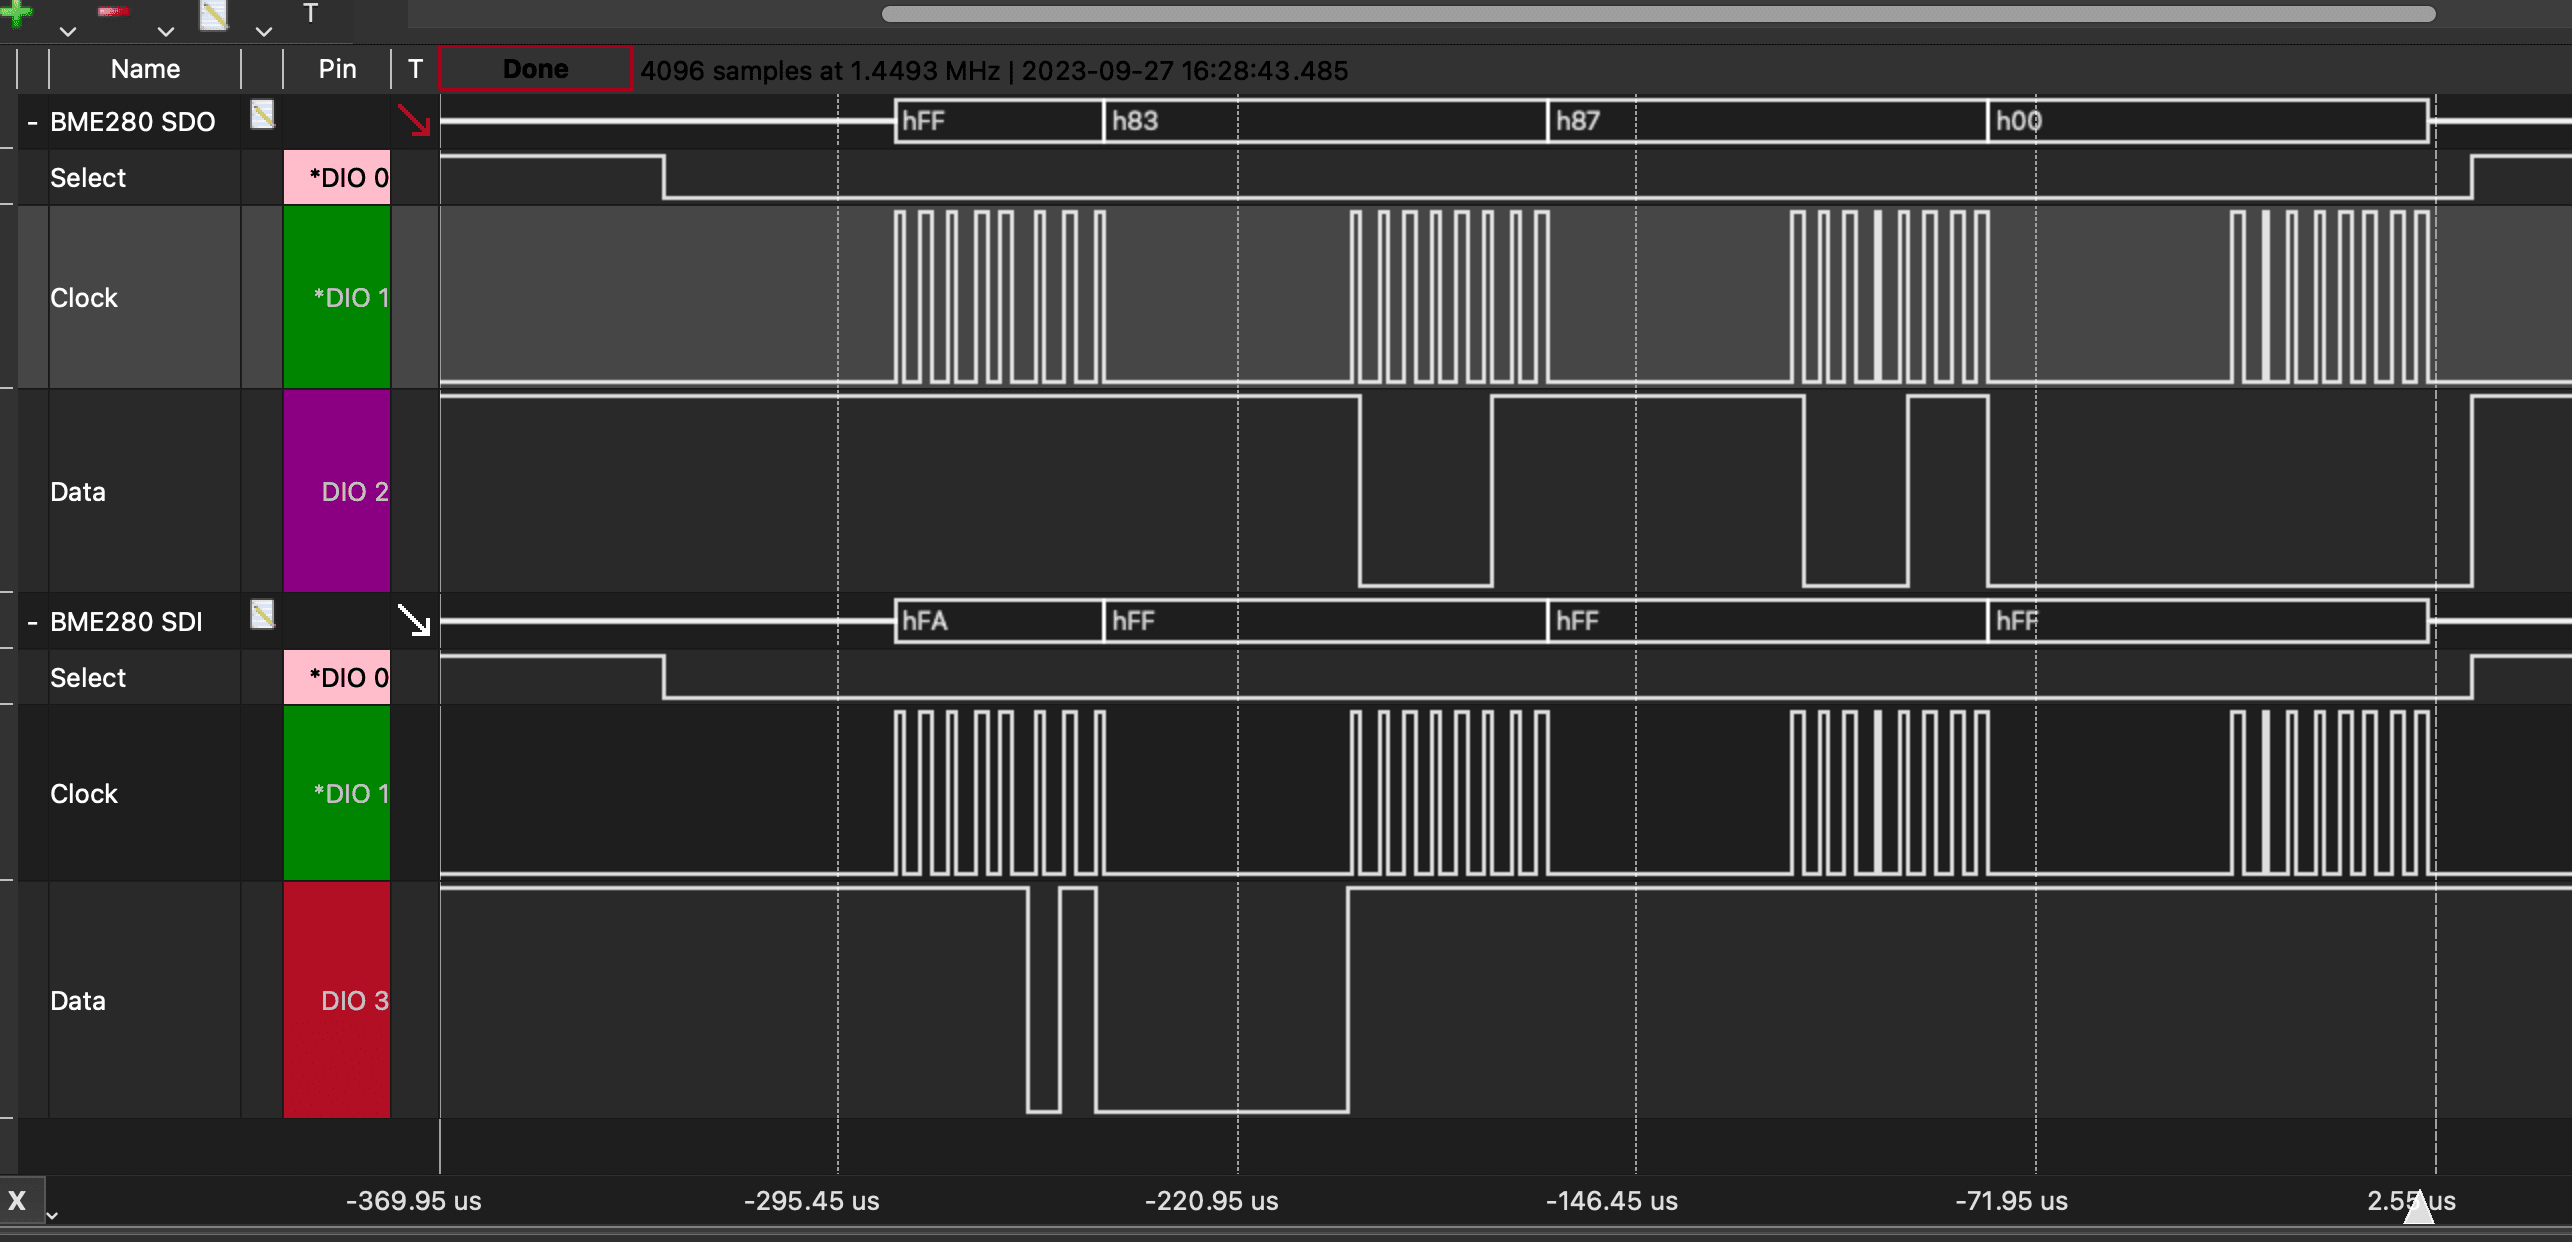The image size is (2572, 1242).
Task: Click the T column header
Action: pos(415,69)
